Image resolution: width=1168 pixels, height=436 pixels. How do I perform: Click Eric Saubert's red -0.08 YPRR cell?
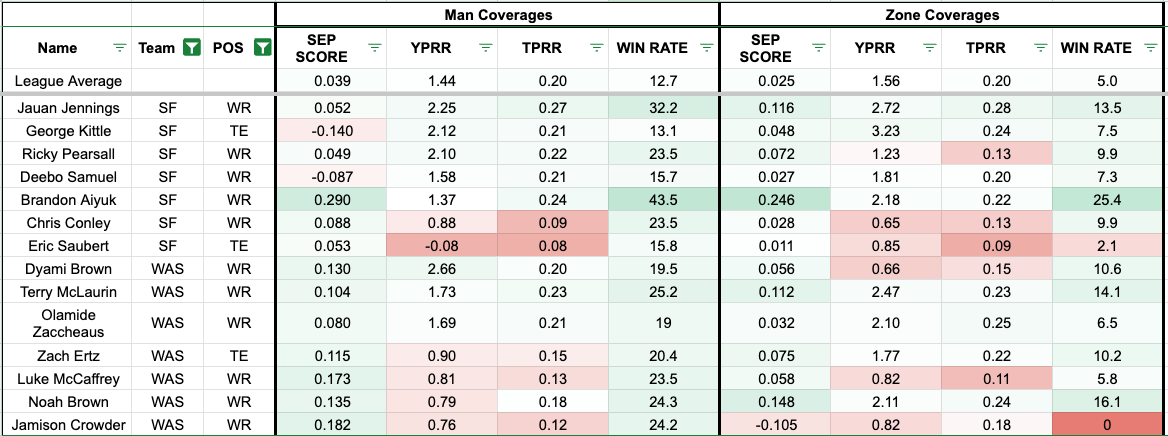[442, 246]
